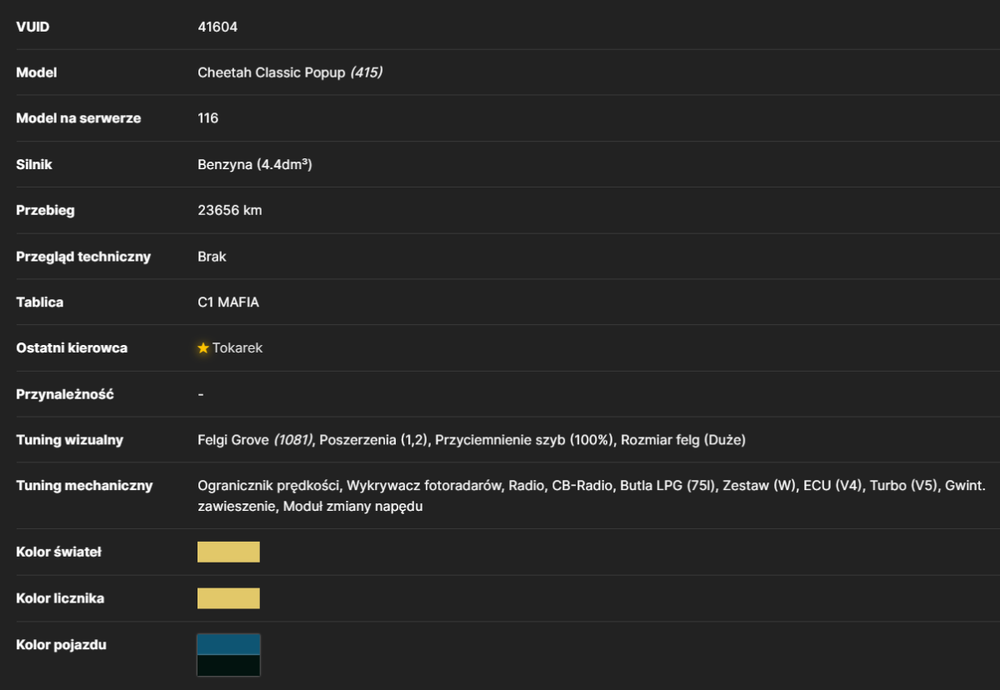Click the Ostatni kierowca label

(x=71, y=348)
